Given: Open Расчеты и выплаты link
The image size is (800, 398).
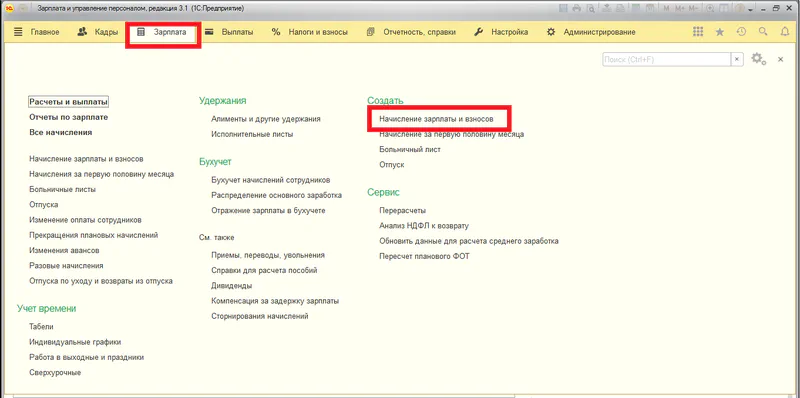Looking at the screenshot, I should (68, 102).
